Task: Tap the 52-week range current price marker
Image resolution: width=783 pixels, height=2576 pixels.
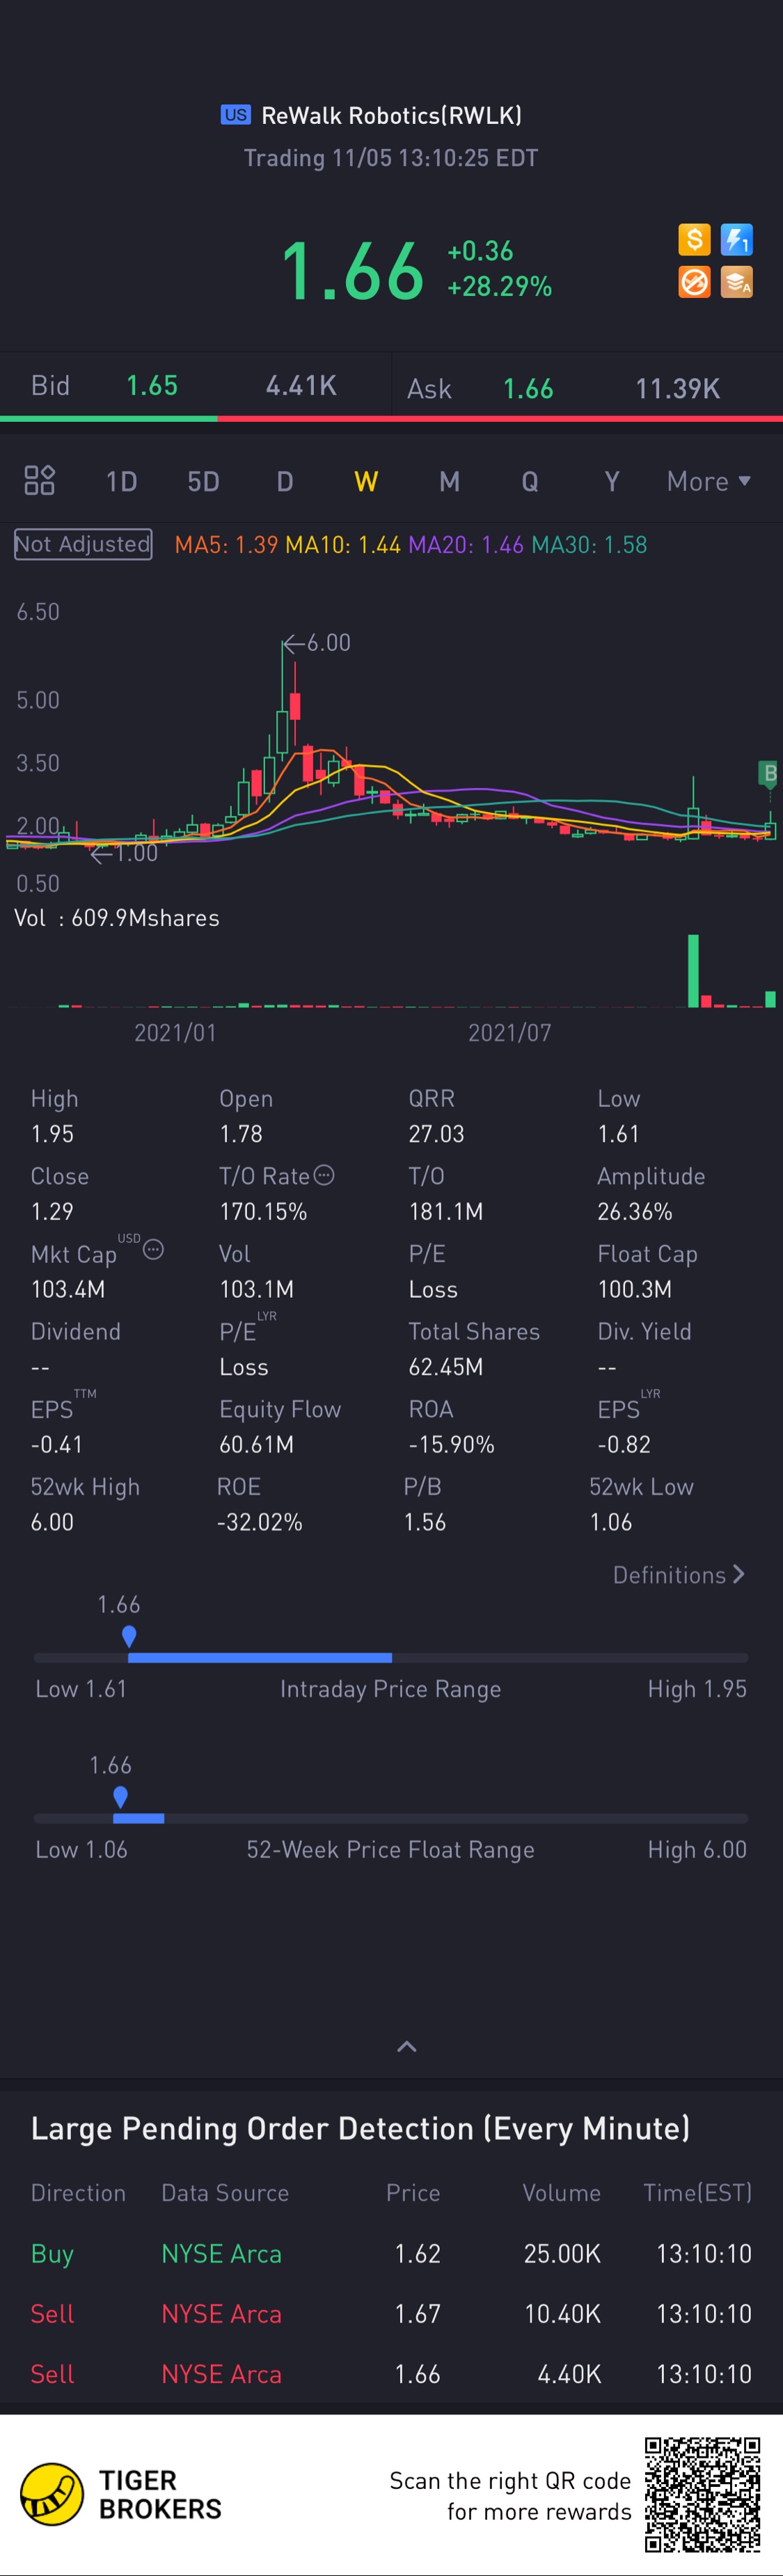Action: tap(121, 1797)
